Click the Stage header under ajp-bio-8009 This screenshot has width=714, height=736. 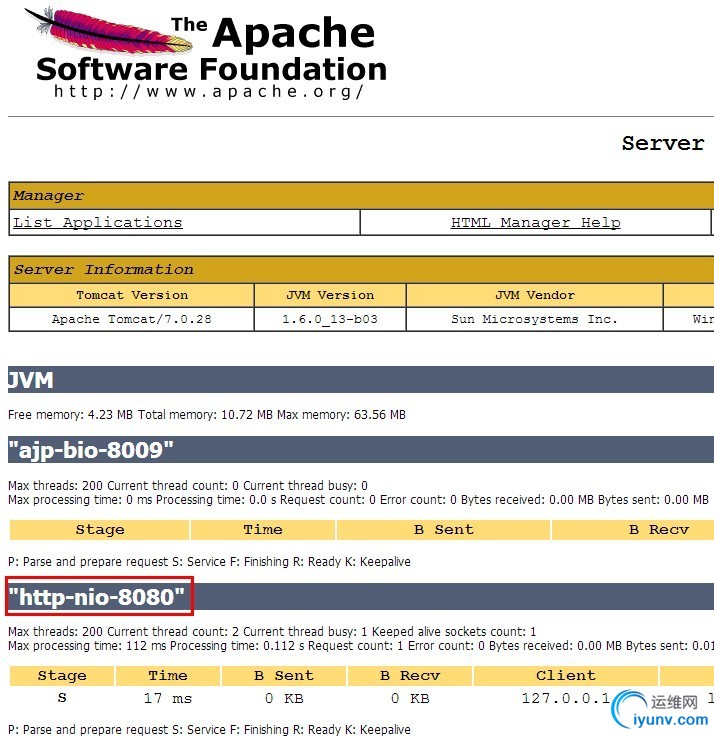(x=100, y=529)
